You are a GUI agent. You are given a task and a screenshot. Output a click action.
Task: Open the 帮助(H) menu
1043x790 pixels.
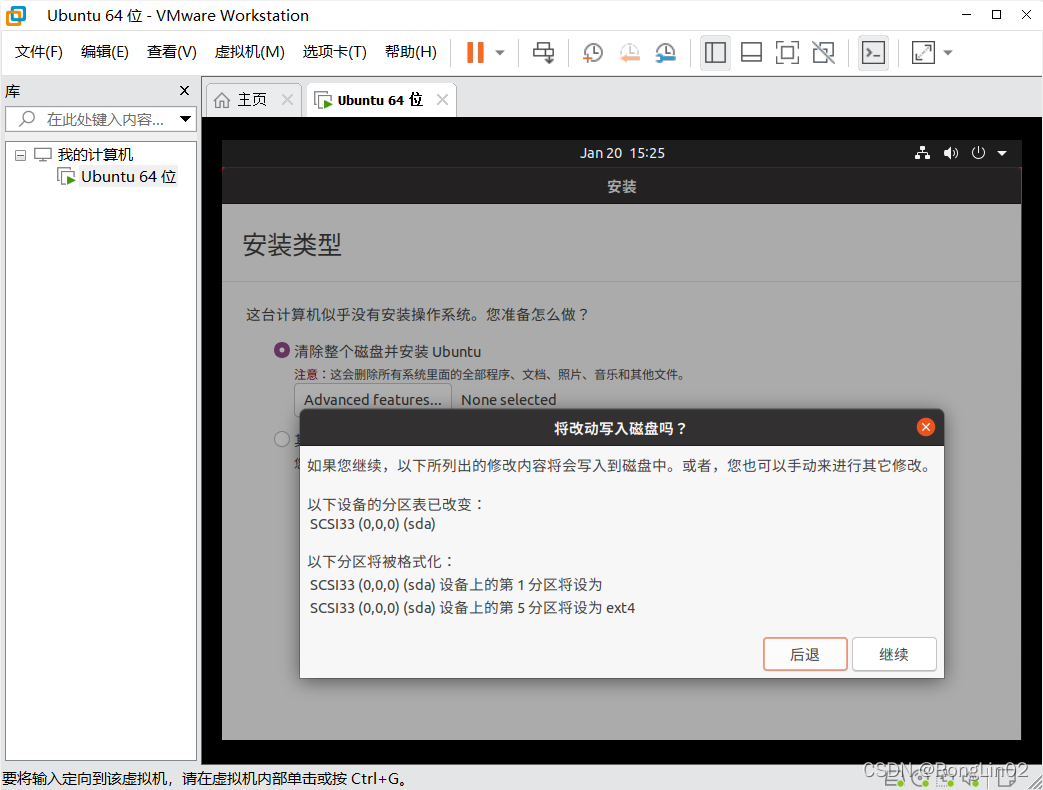click(411, 52)
